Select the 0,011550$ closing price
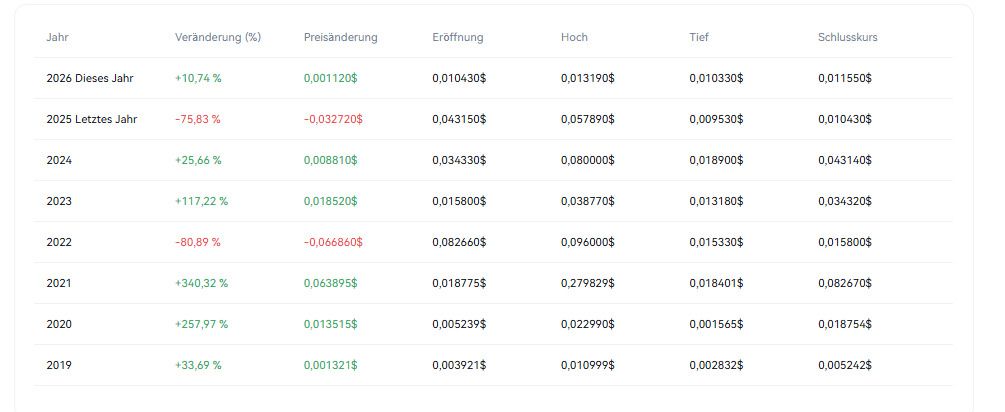 click(x=845, y=78)
